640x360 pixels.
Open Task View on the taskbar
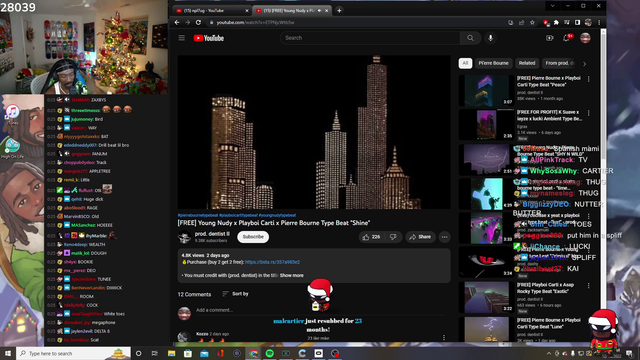point(155,353)
